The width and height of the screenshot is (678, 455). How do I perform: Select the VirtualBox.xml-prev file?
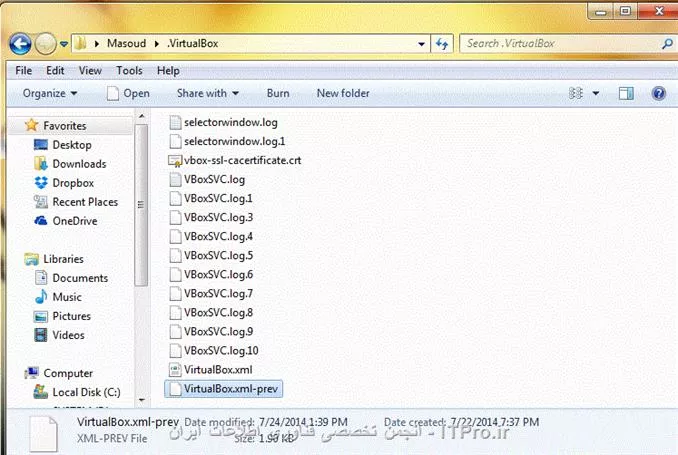tap(224, 389)
